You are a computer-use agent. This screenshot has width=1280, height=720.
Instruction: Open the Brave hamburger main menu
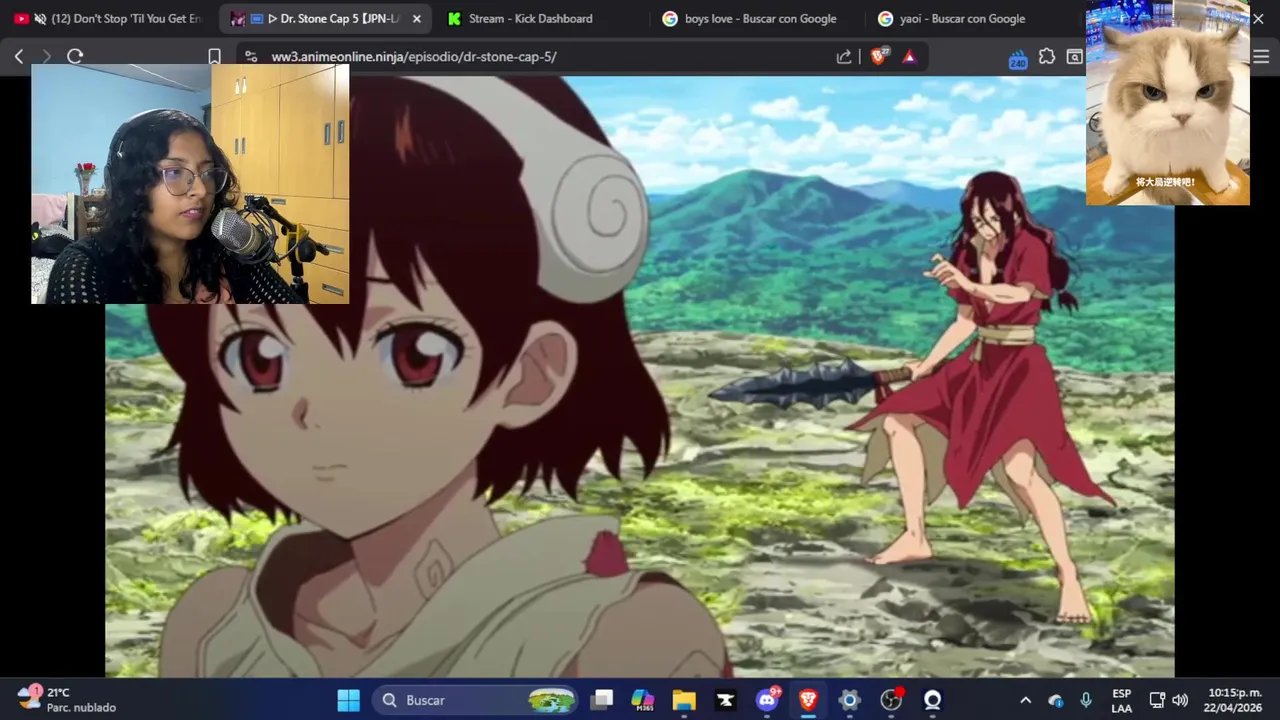pos(1261,57)
